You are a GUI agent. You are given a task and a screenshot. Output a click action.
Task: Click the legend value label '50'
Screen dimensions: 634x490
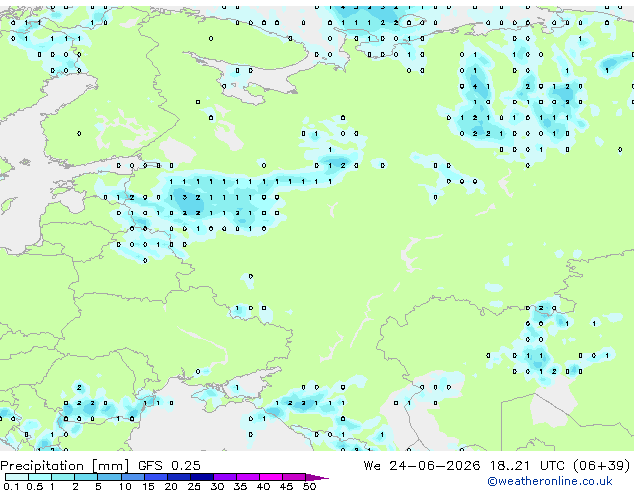click(x=309, y=486)
